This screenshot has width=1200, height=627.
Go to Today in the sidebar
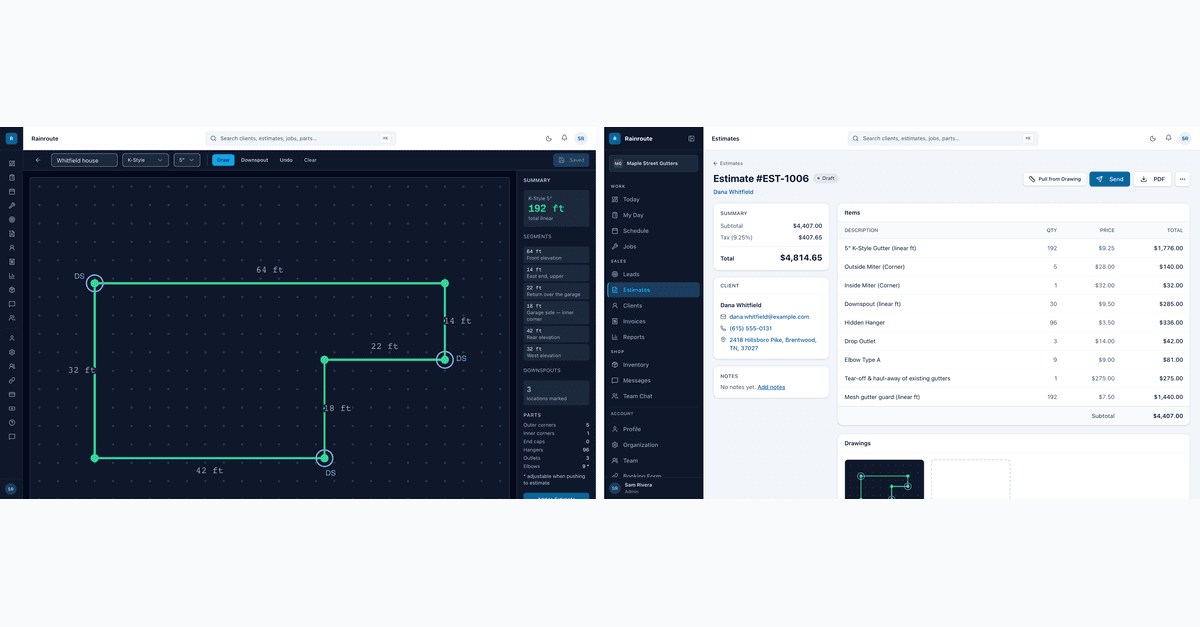click(x=653, y=200)
